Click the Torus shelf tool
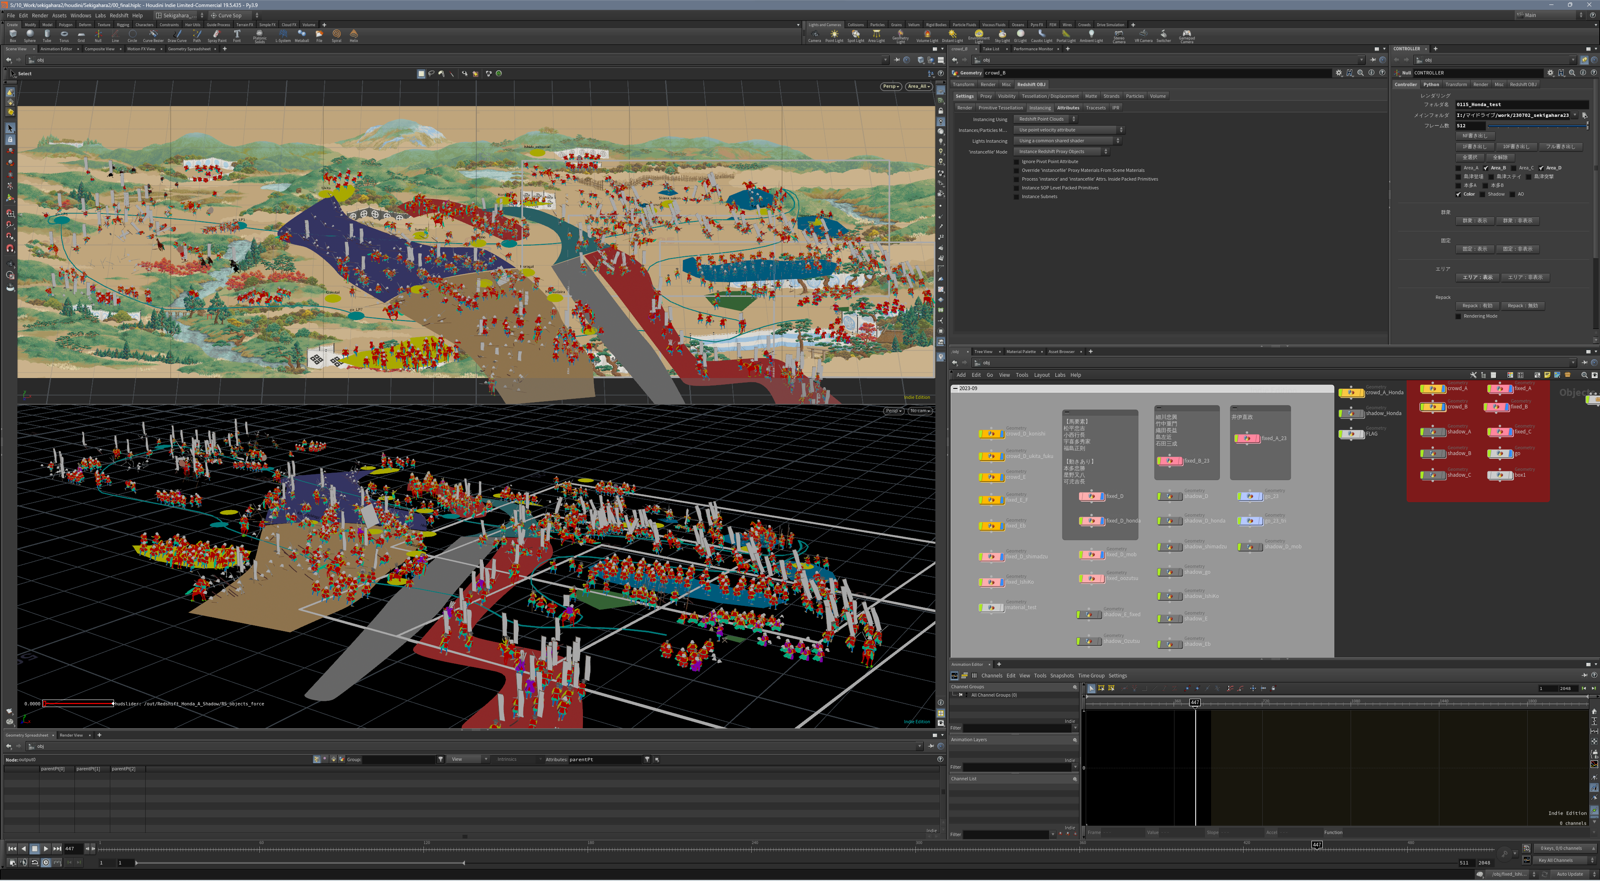1600x881 pixels. [x=64, y=35]
